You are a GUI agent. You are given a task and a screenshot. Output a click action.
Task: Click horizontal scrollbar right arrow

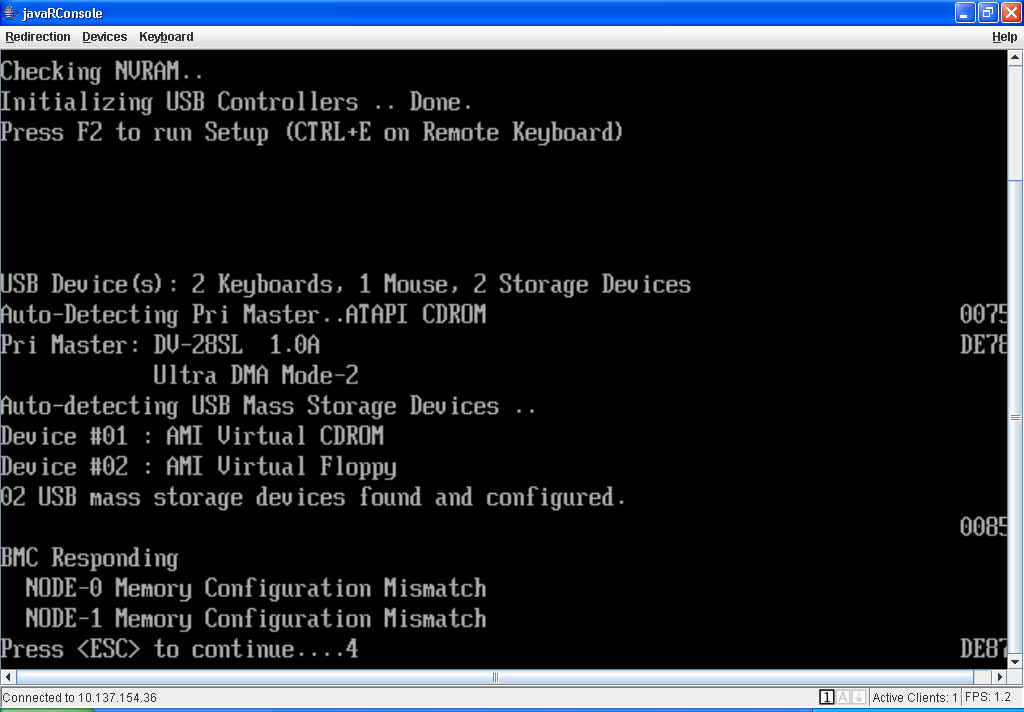pyautogui.click(x=1000, y=677)
